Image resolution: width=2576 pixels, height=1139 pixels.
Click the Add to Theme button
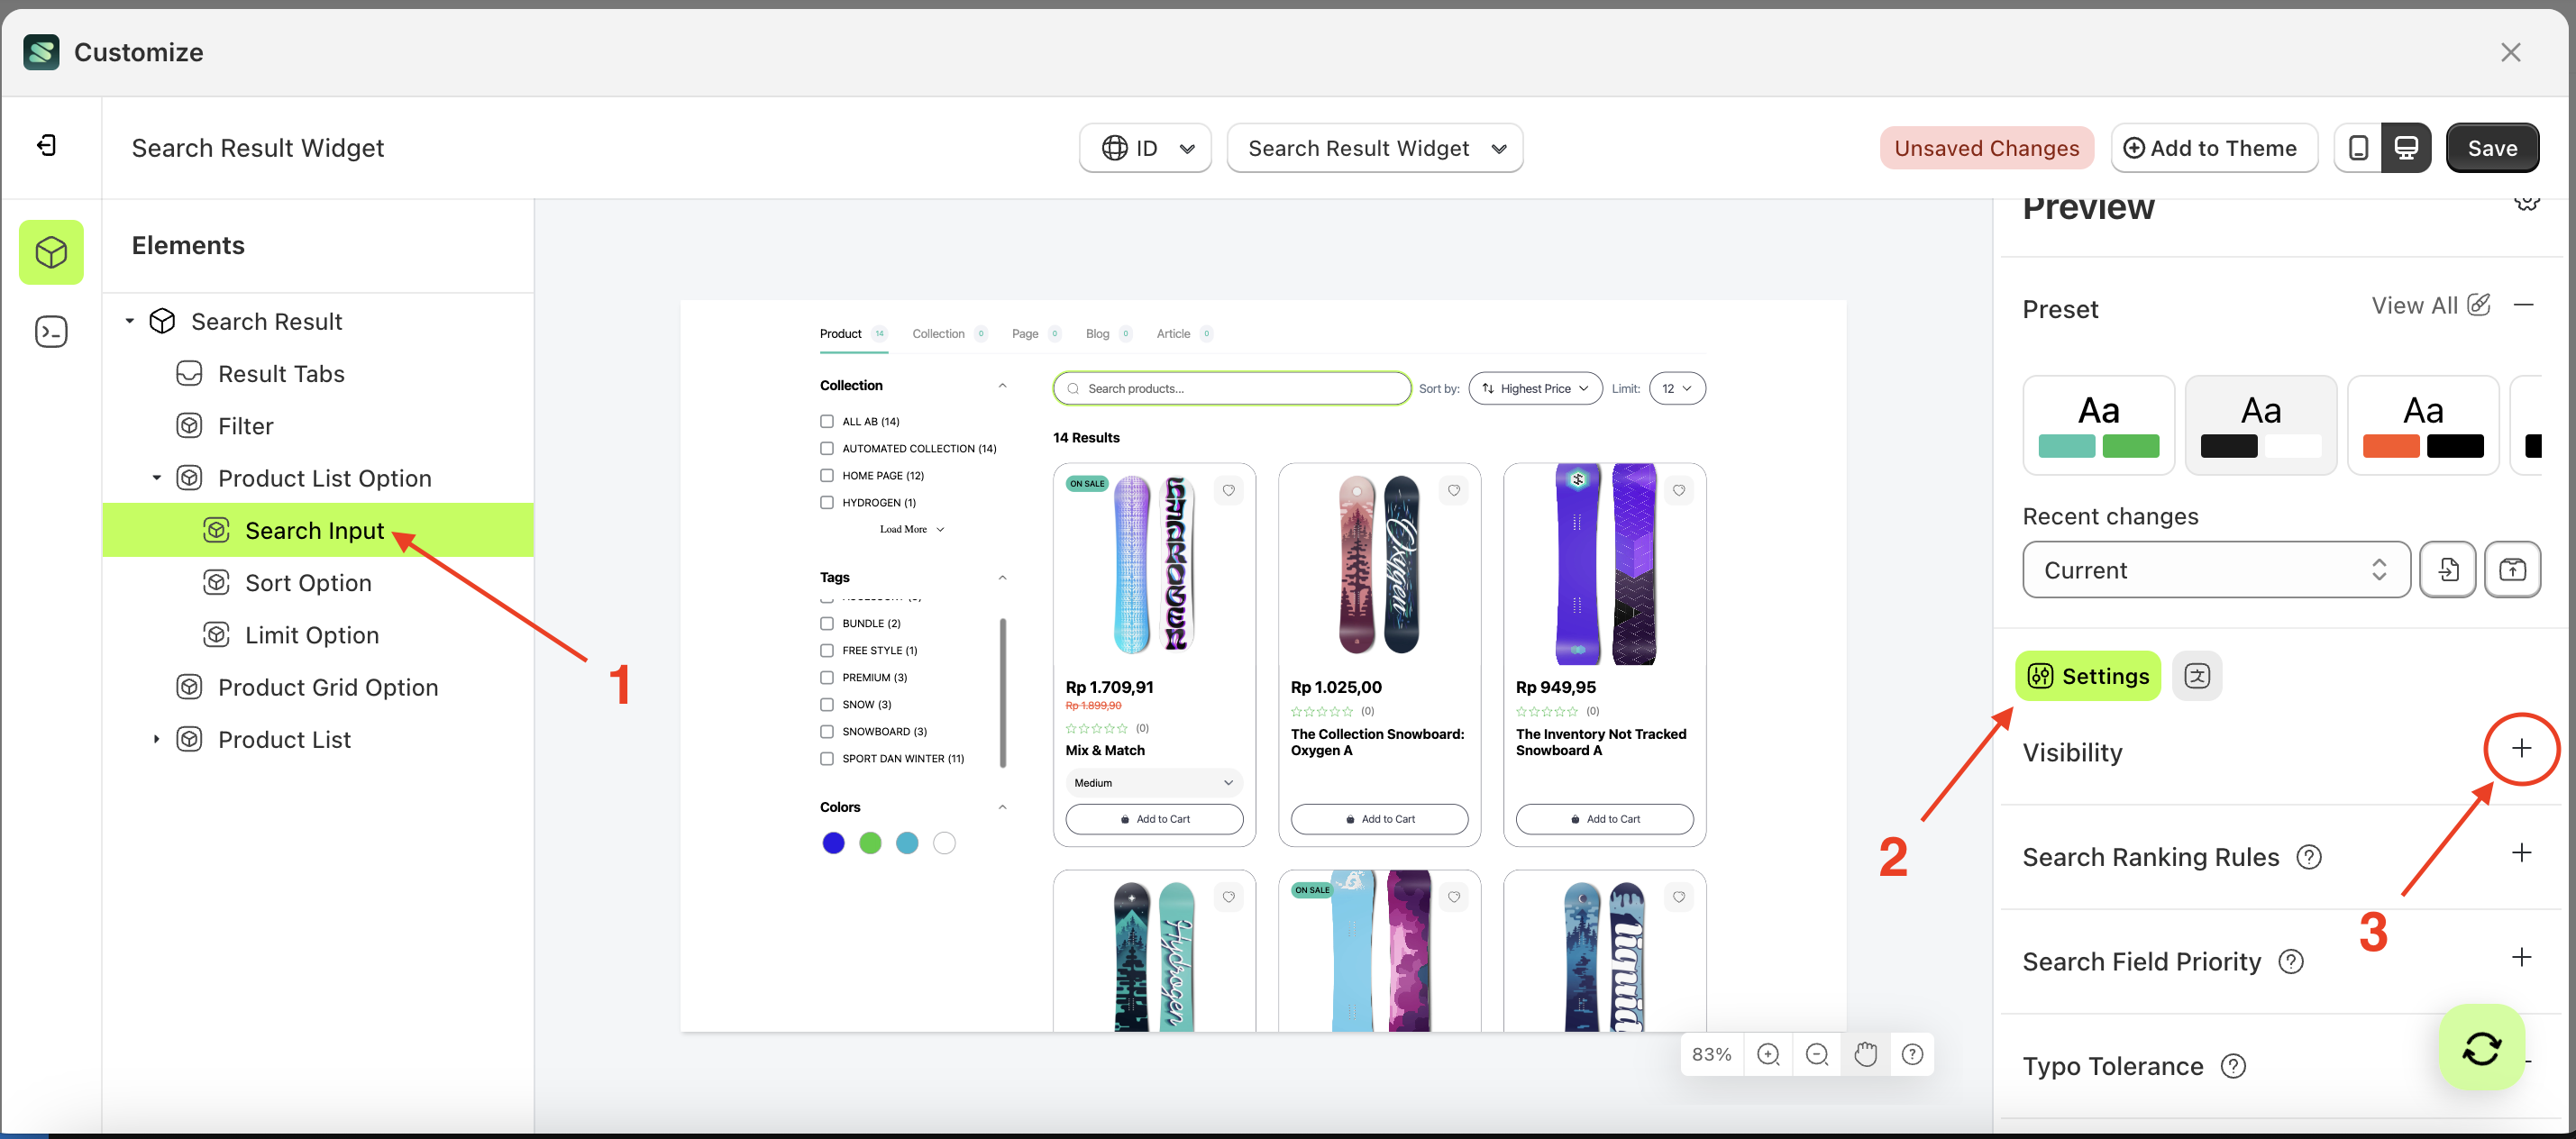tap(2213, 148)
